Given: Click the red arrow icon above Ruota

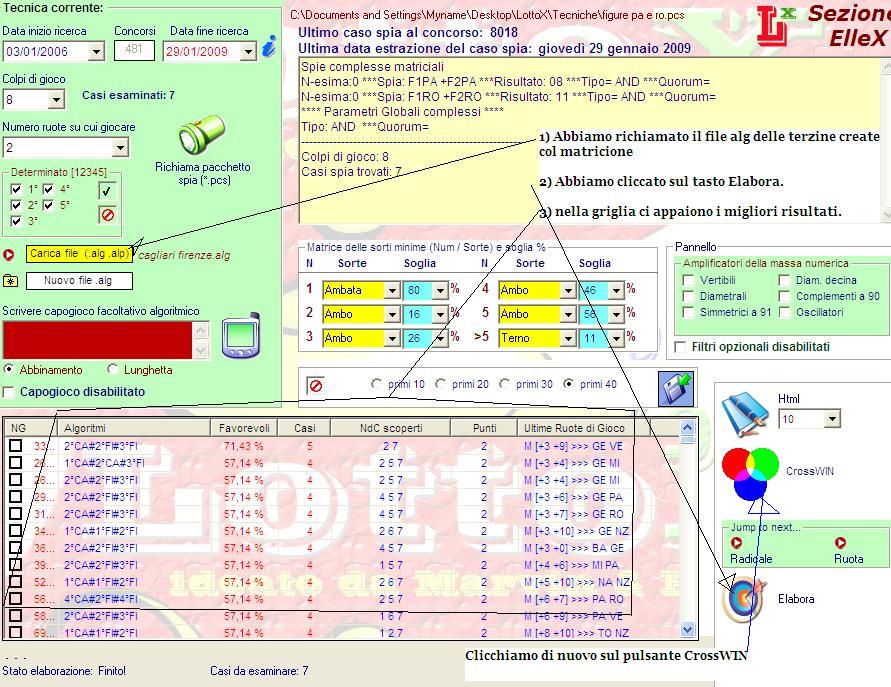Looking at the screenshot, I should click(840, 543).
